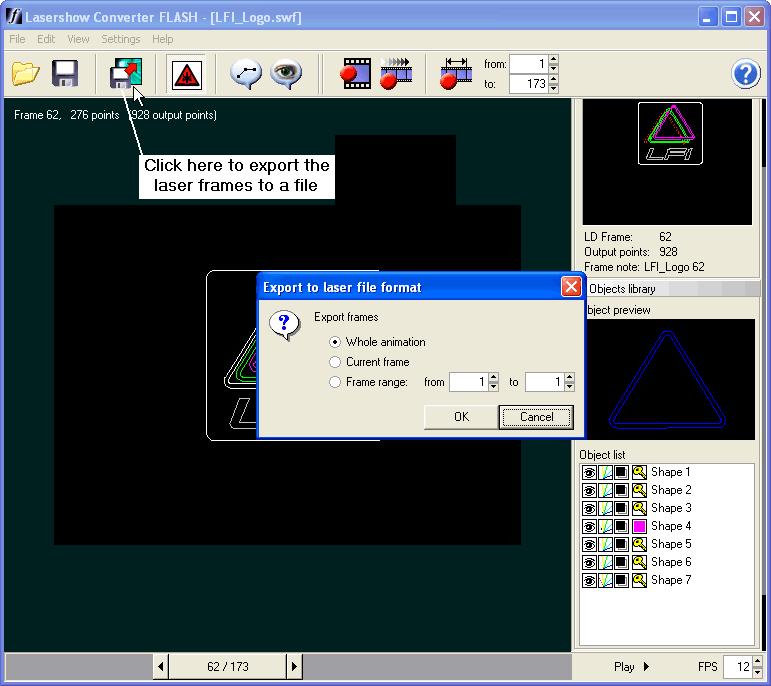Viewport: 771px width, 686px height.
Task: Increase the dialog Frame range 'to' value
Action: coord(569,377)
